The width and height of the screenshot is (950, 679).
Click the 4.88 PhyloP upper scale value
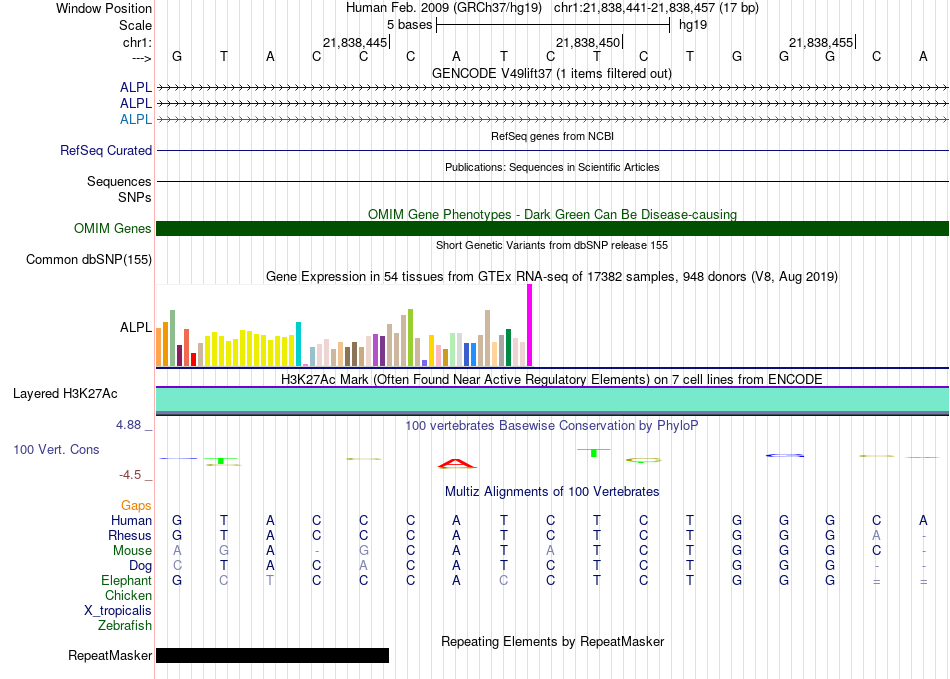[128, 425]
